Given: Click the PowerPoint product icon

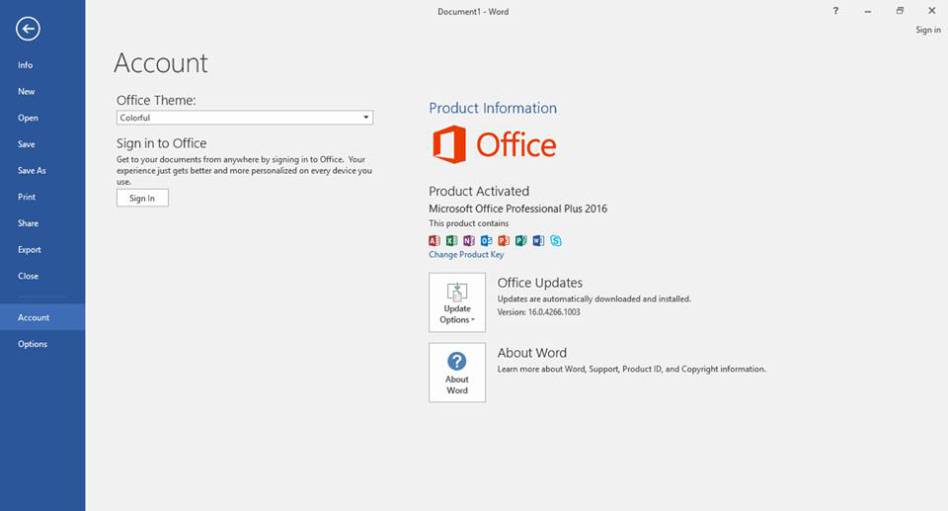Looking at the screenshot, I should point(504,241).
